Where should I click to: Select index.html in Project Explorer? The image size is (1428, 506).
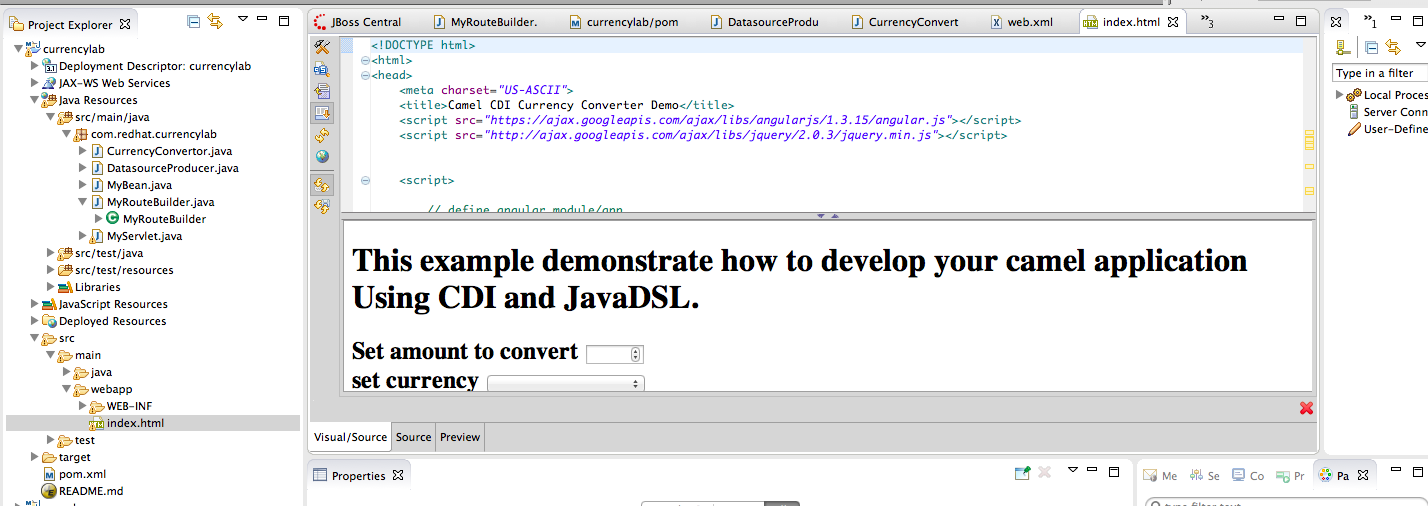pyautogui.click(x=135, y=423)
